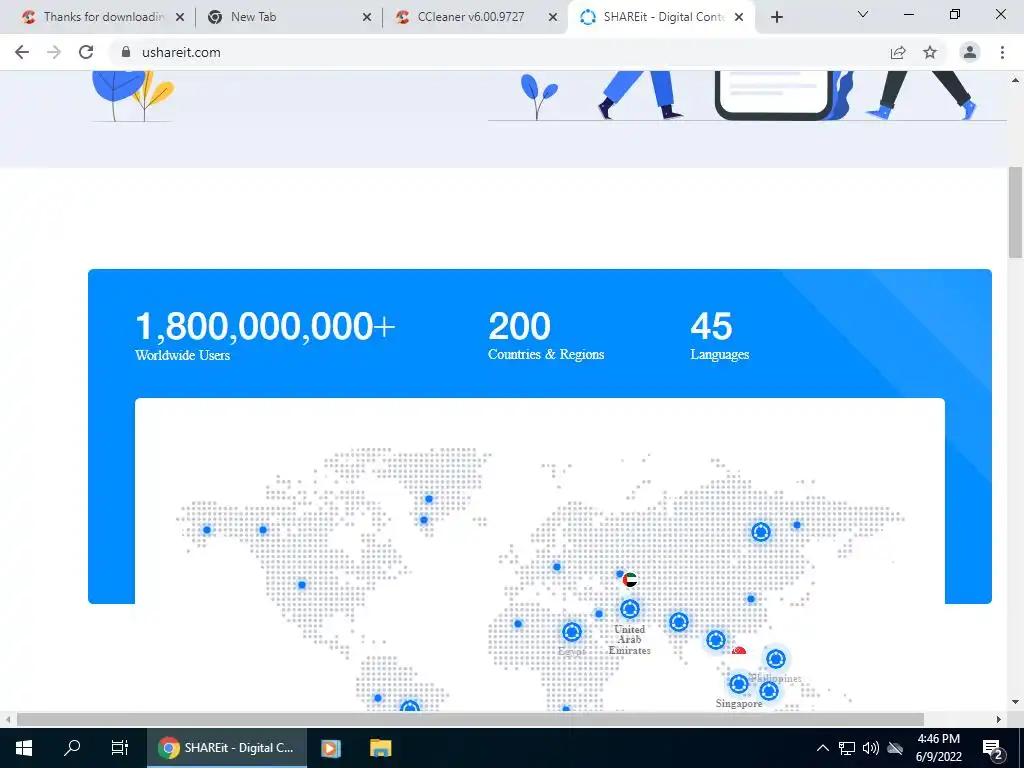Close the SHAREit tab
The width and height of the screenshot is (1024, 768).
[739, 17]
